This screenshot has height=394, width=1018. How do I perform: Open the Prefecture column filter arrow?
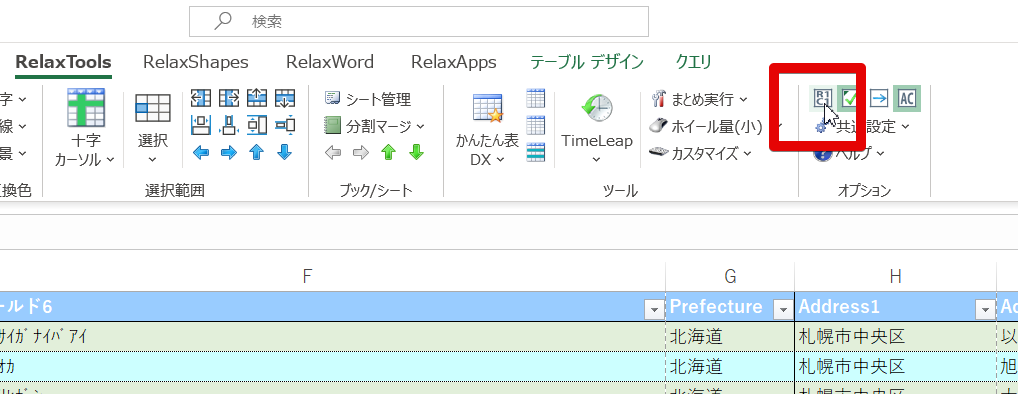click(784, 310)
